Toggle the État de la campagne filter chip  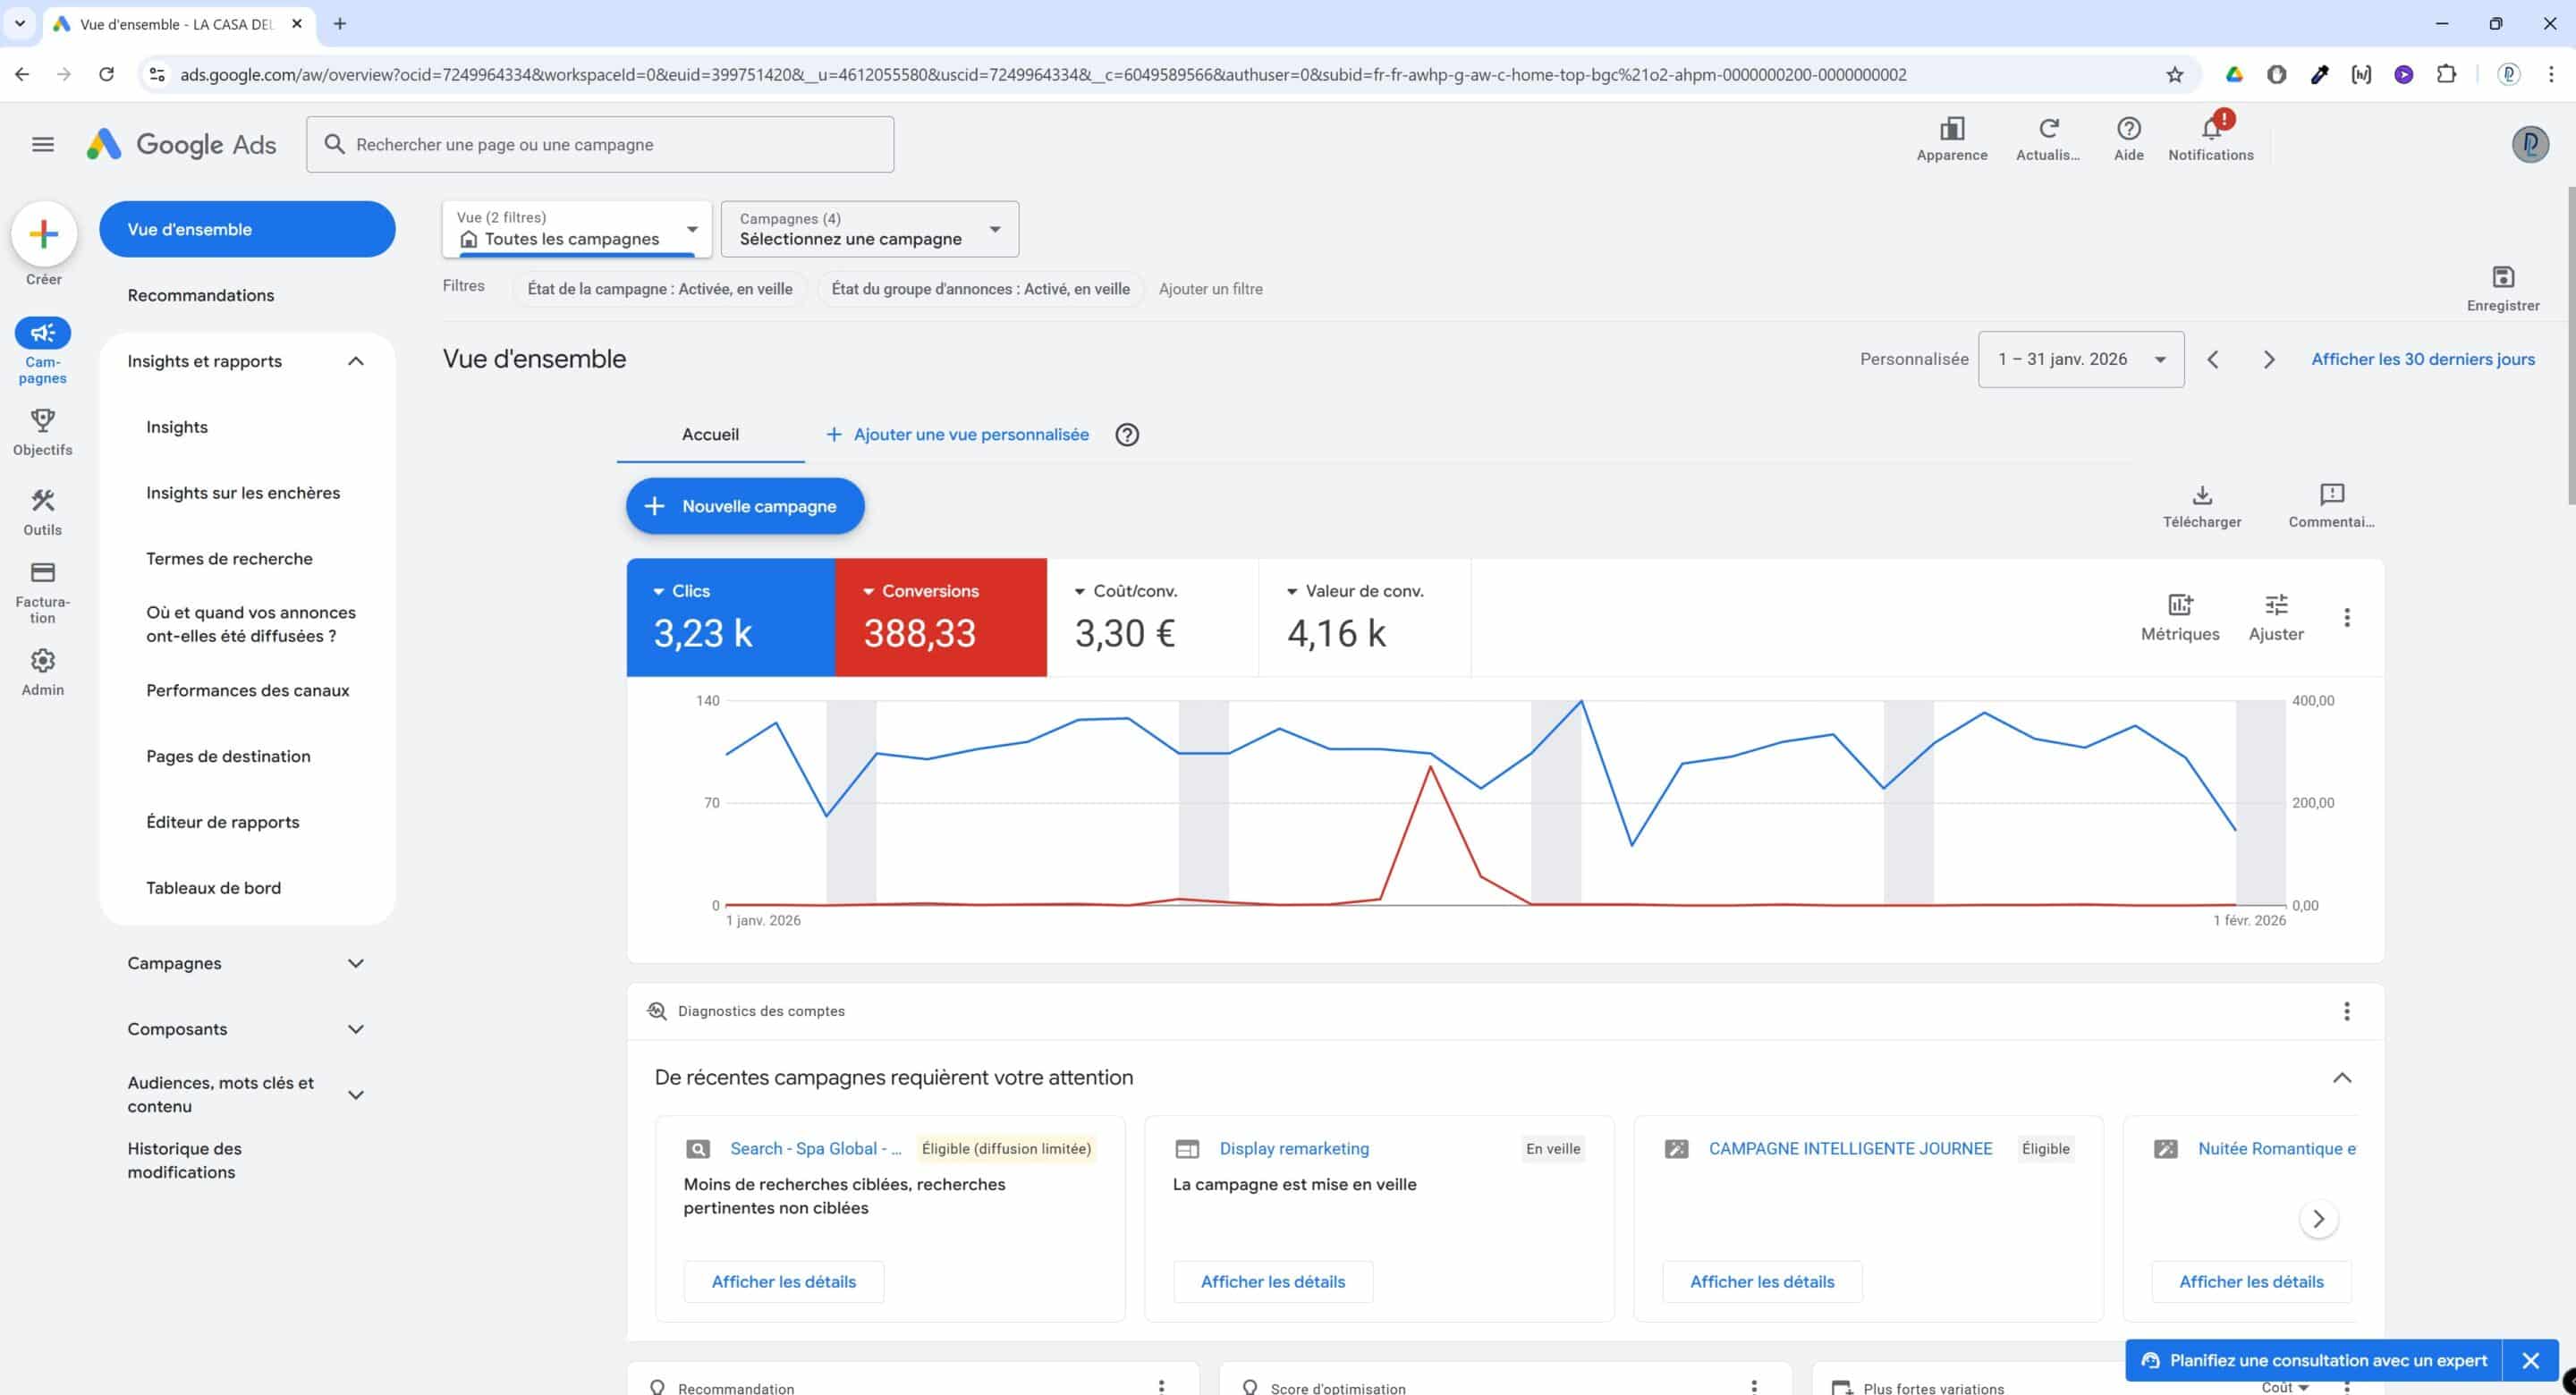point(659,289)
